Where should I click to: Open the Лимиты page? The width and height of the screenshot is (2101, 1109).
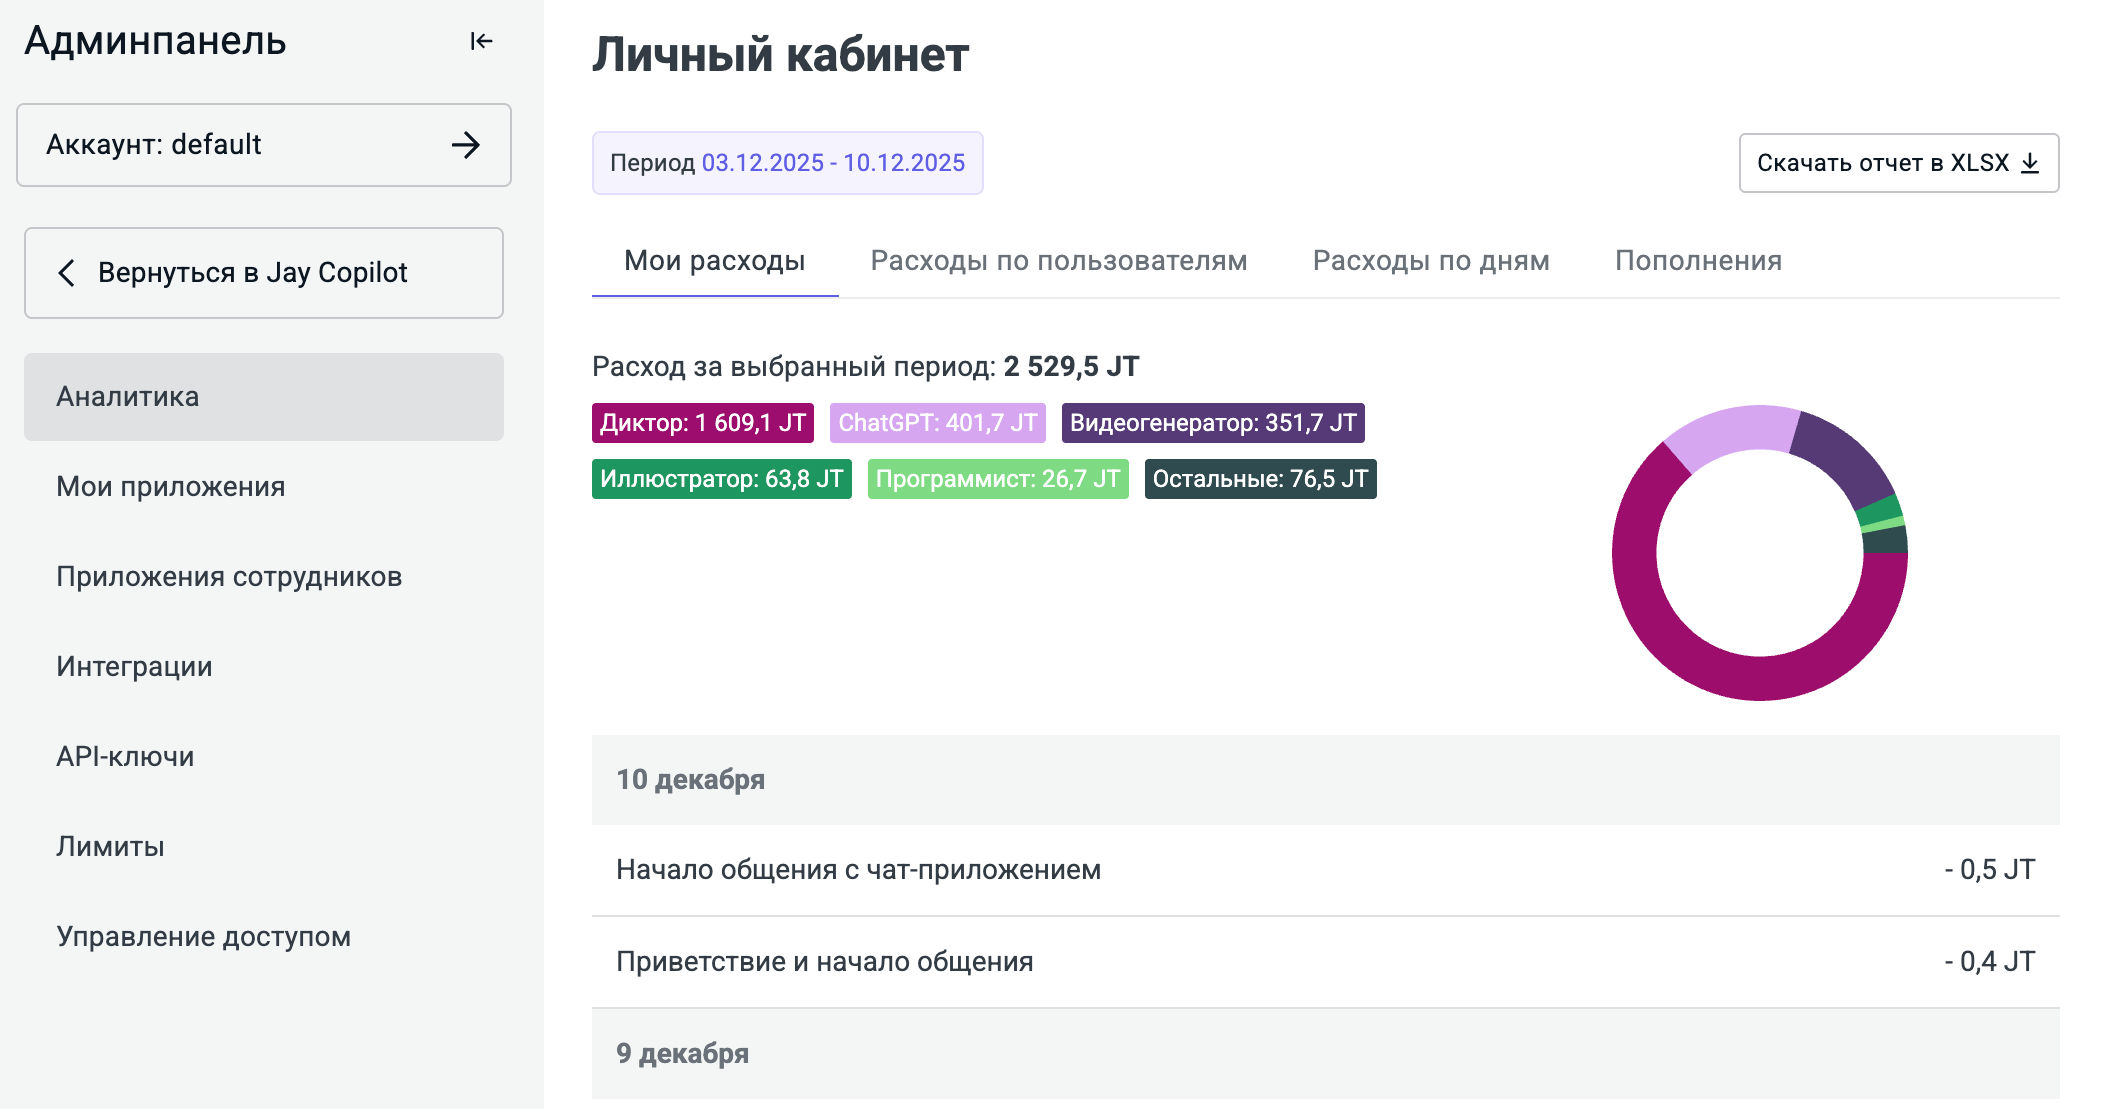[x=110, y=847]
